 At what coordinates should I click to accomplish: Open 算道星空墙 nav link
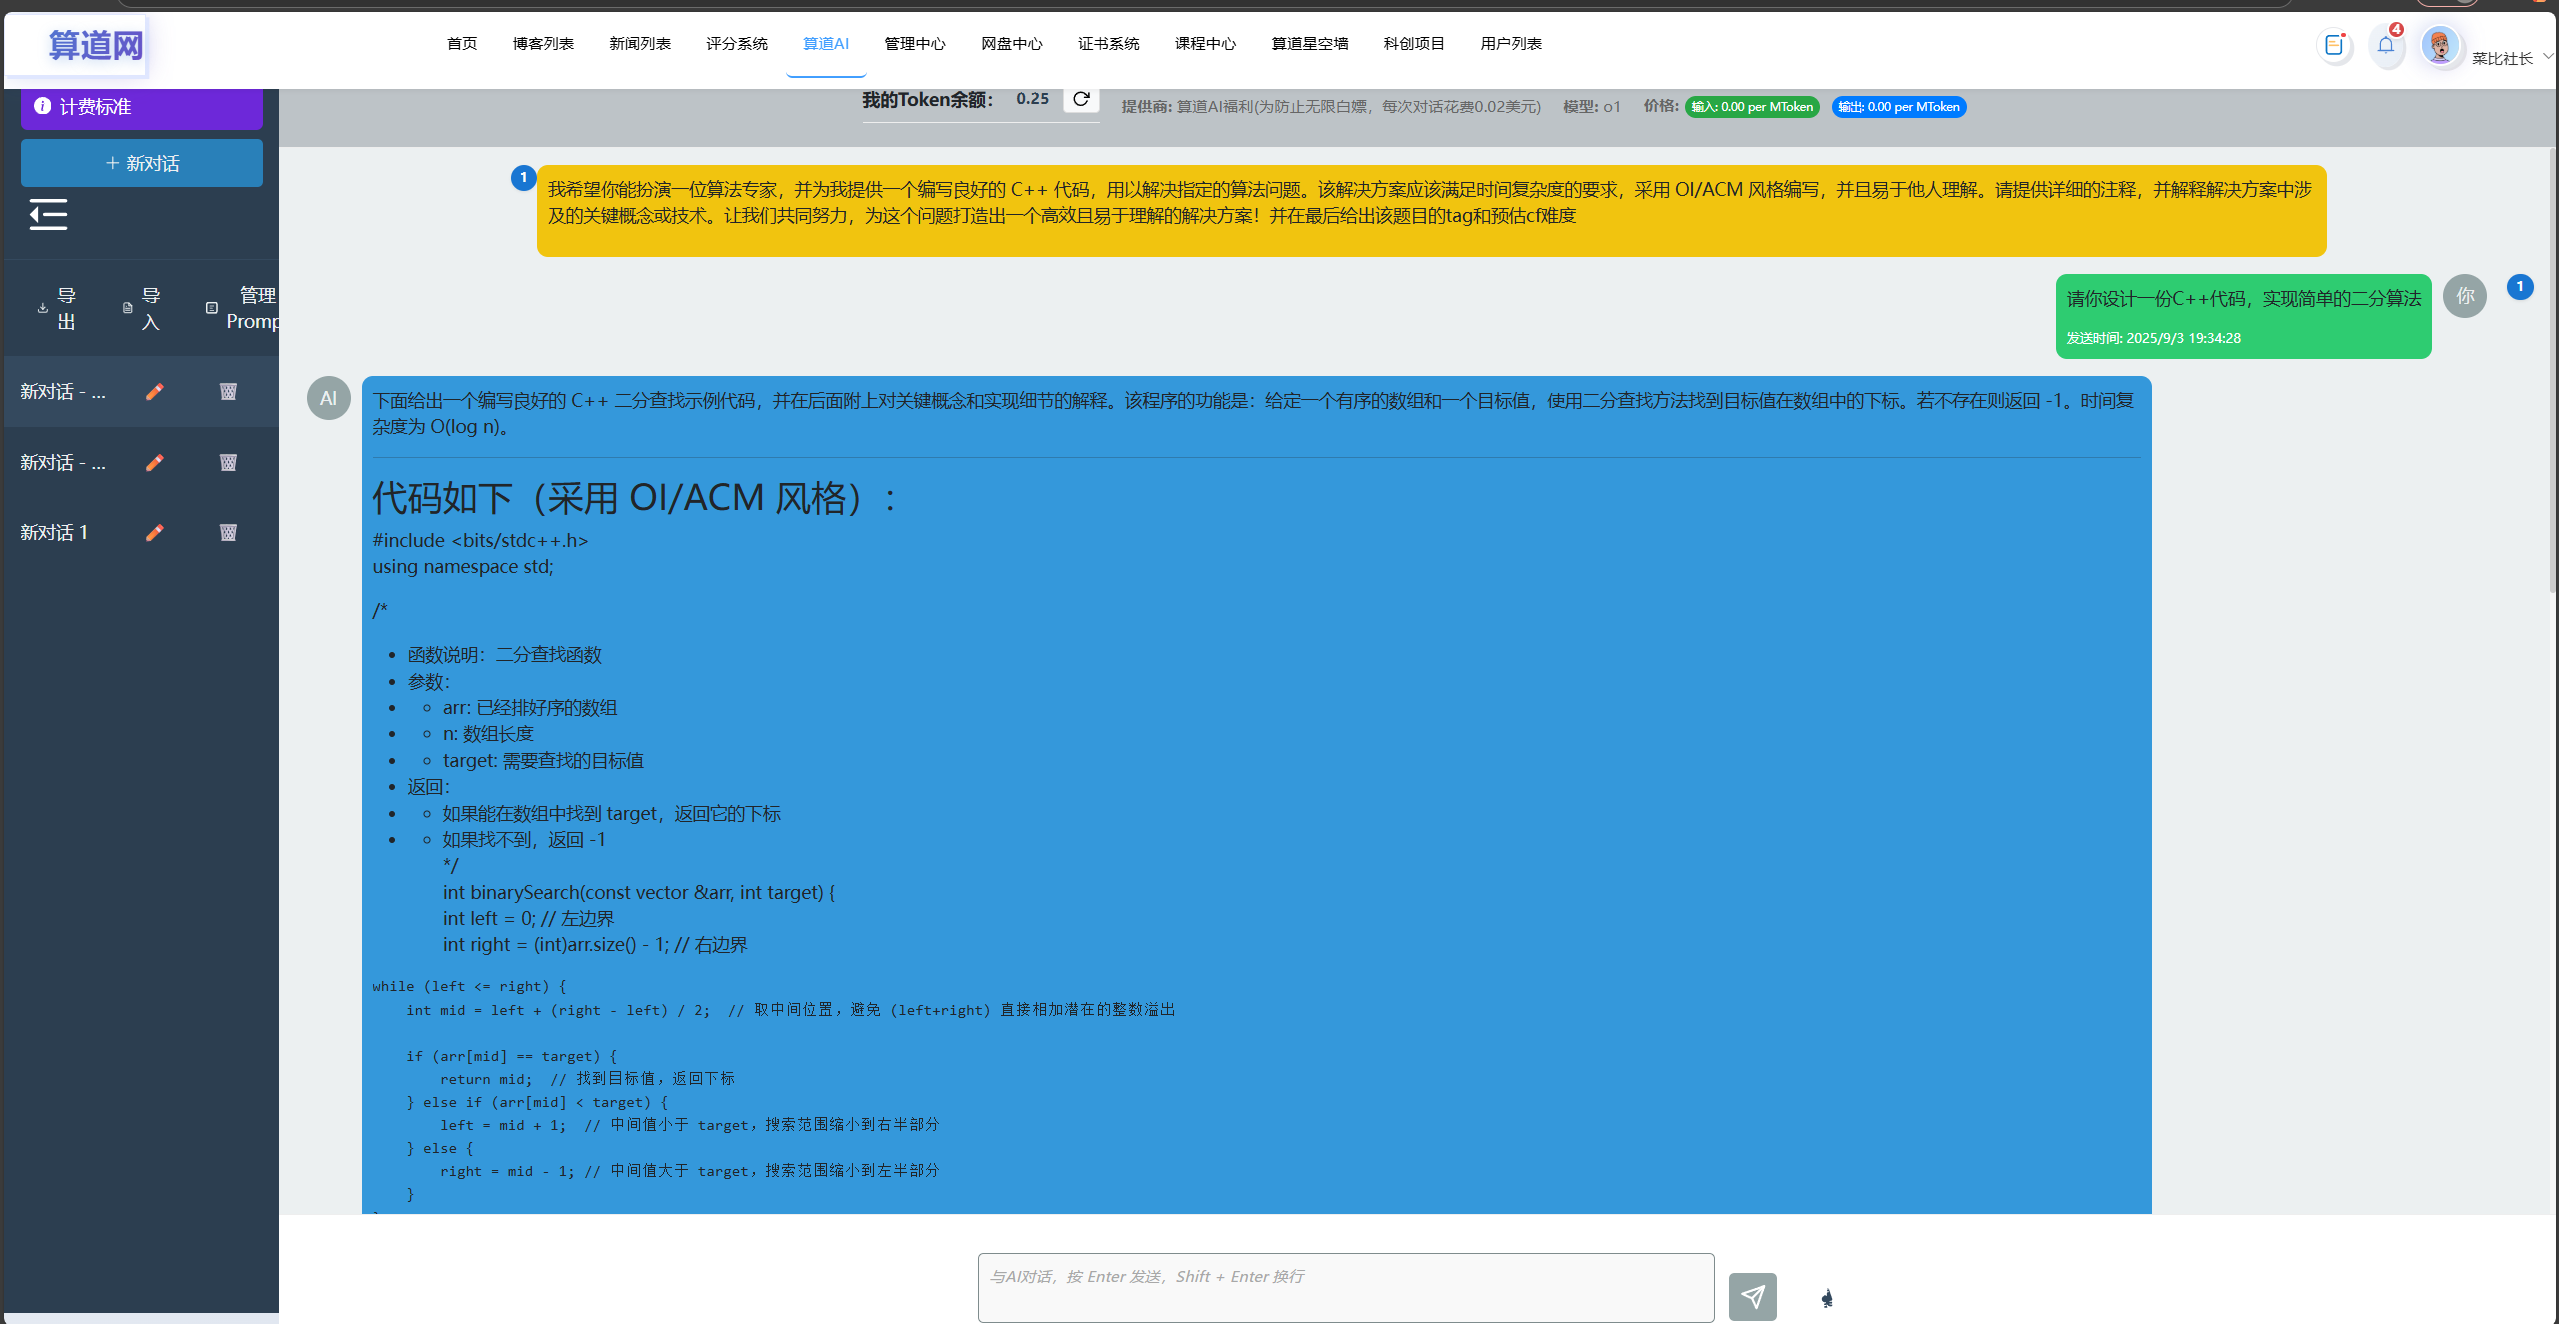(1310, 44)
